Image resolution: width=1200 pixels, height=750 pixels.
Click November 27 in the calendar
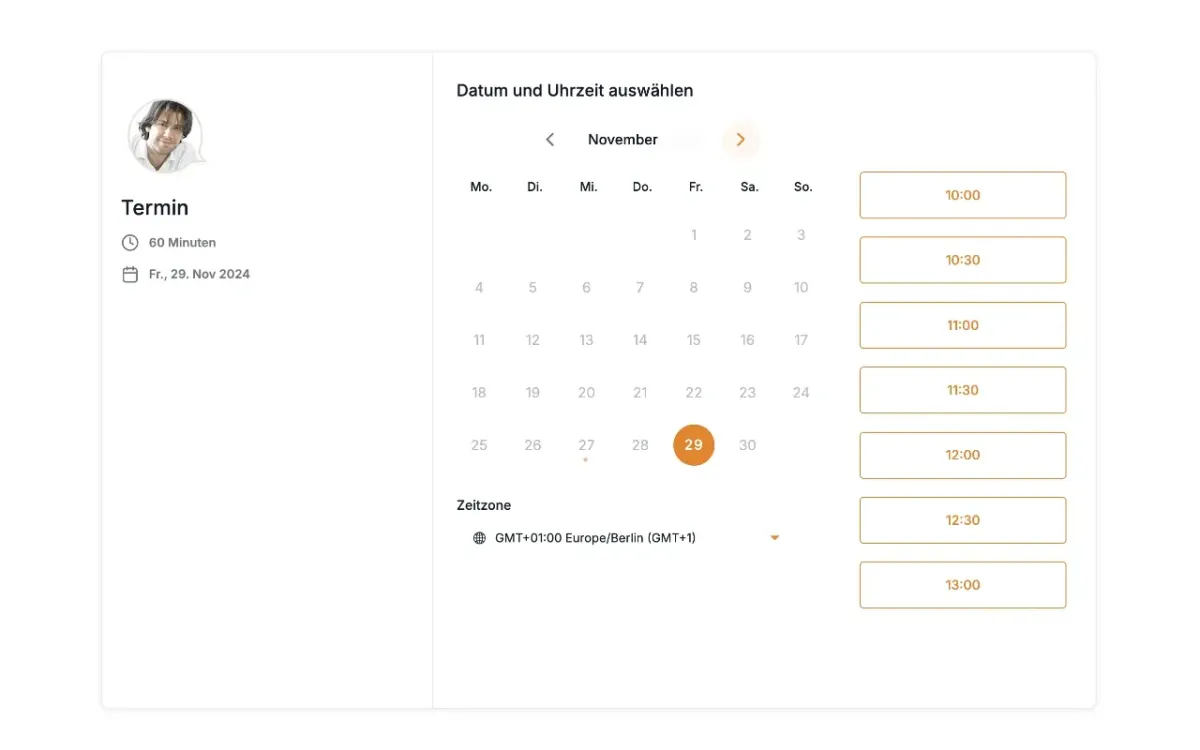coord(586,445)
